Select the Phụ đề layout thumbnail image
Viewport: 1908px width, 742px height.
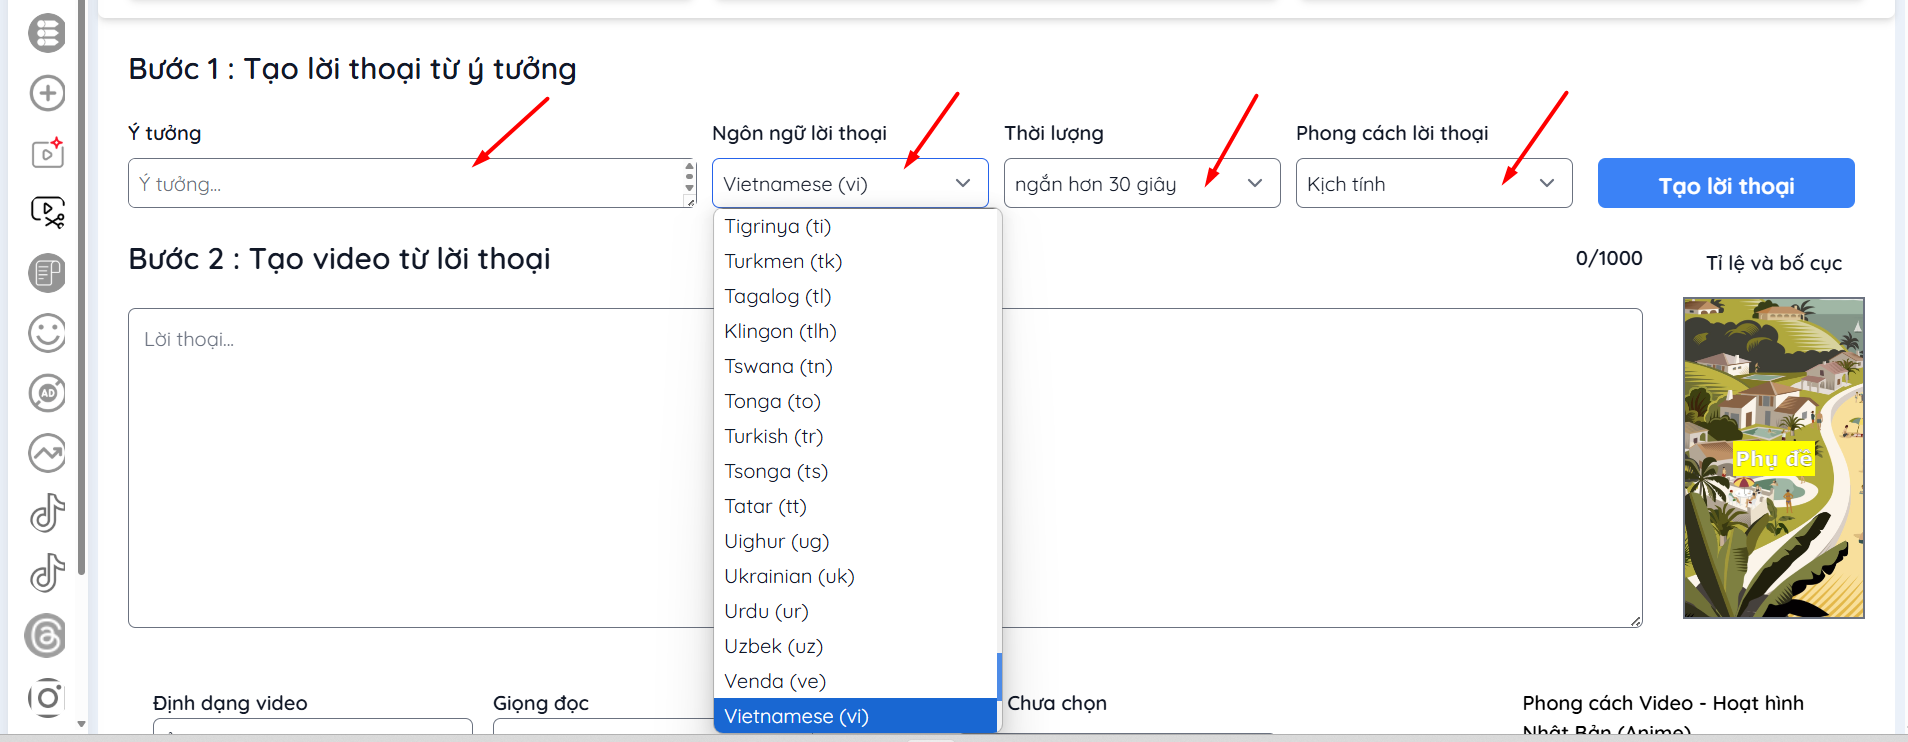tap(1773, 458)
